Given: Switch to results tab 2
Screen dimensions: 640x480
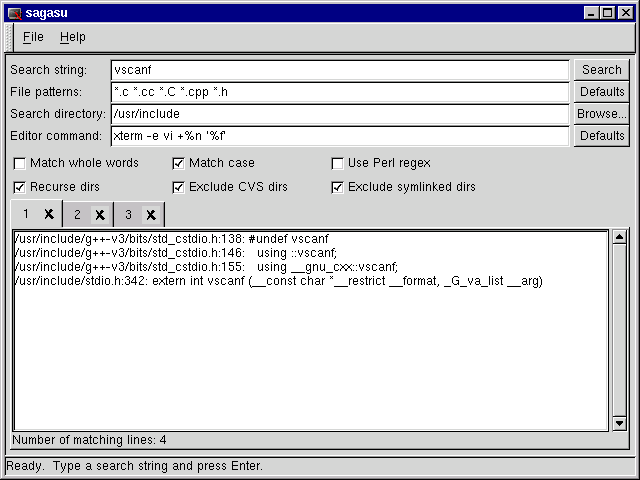Looking at the screenshot, I should (77, 215).
